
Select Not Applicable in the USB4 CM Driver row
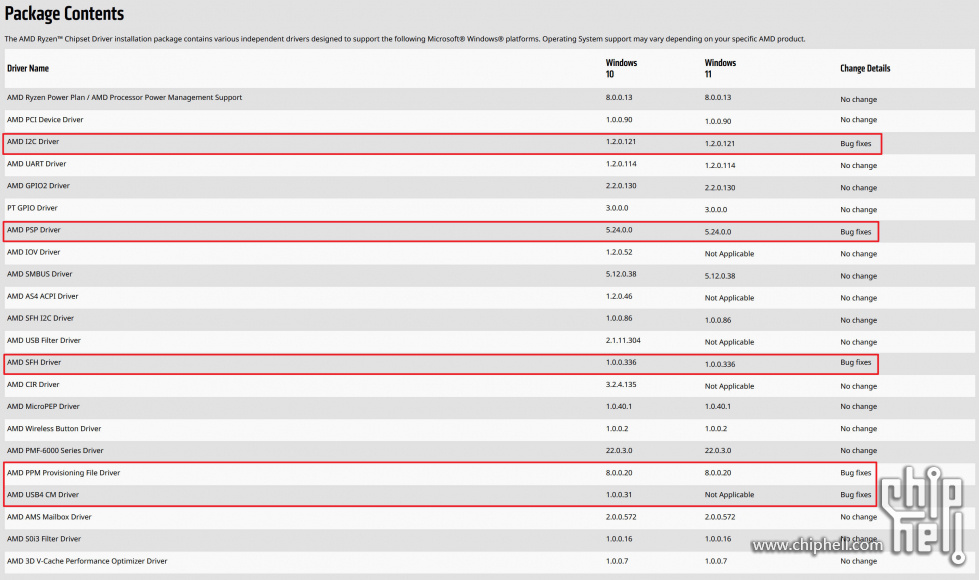click(x=729, y=494)
